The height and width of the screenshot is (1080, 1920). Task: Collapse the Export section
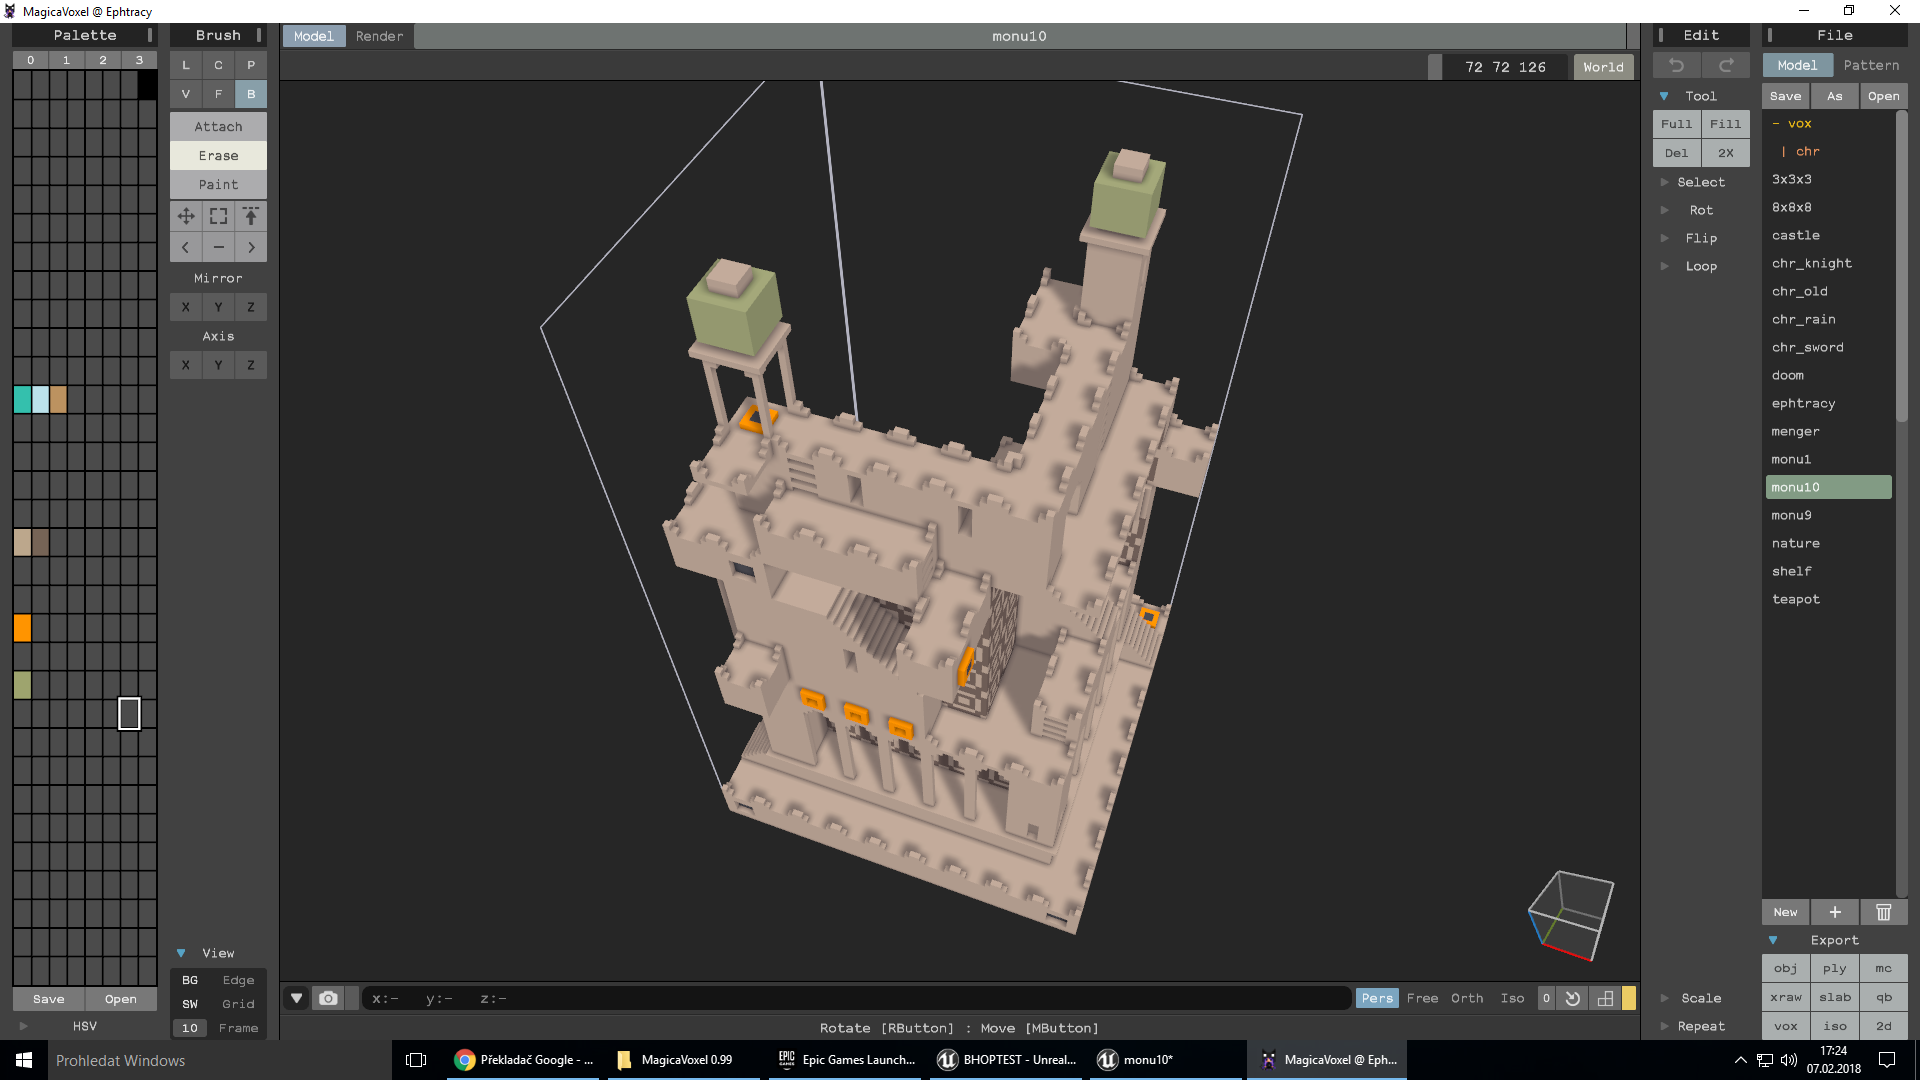(1773, 940)
